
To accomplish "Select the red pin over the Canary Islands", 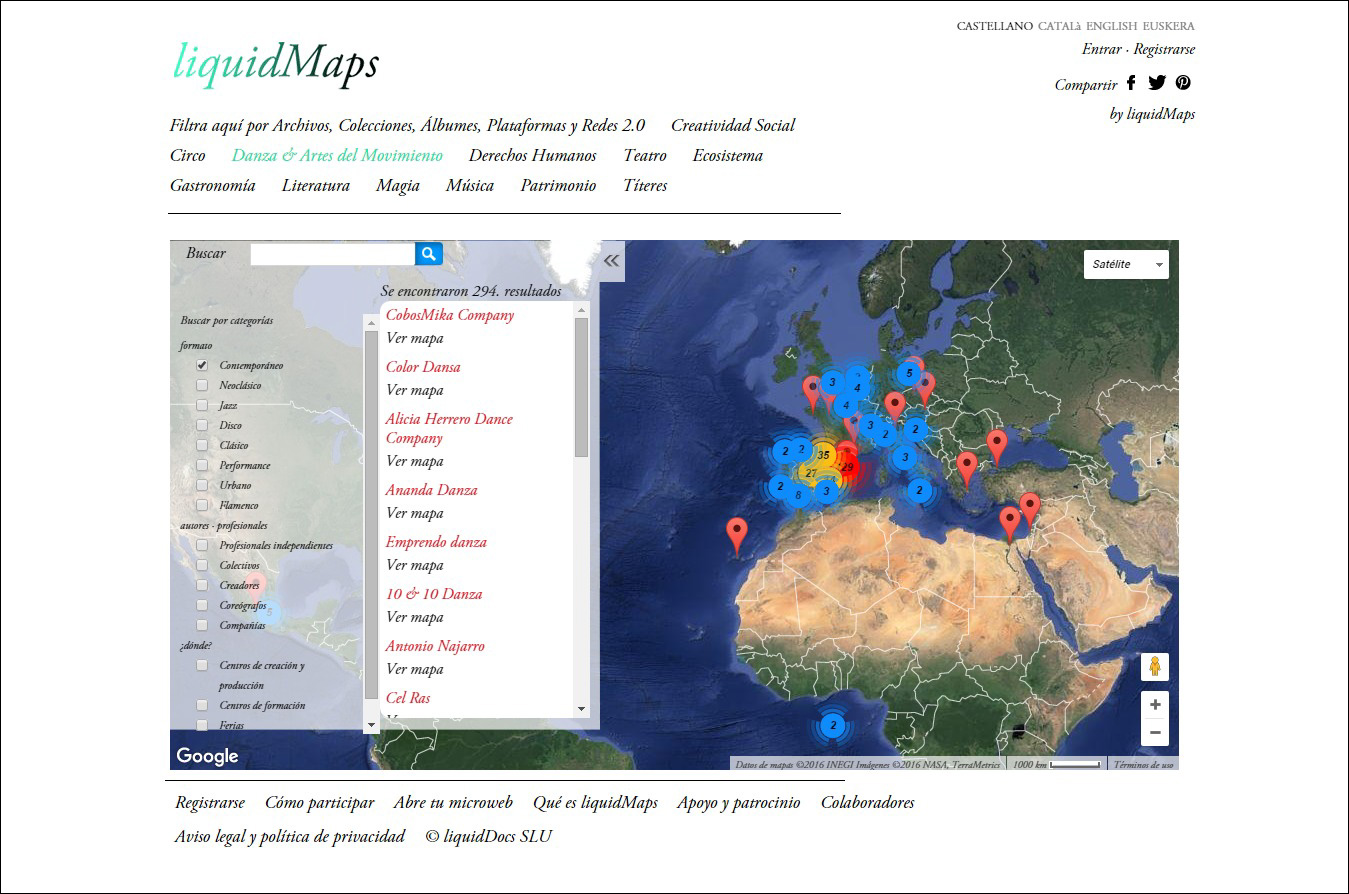I will click(x=737, y=536).
